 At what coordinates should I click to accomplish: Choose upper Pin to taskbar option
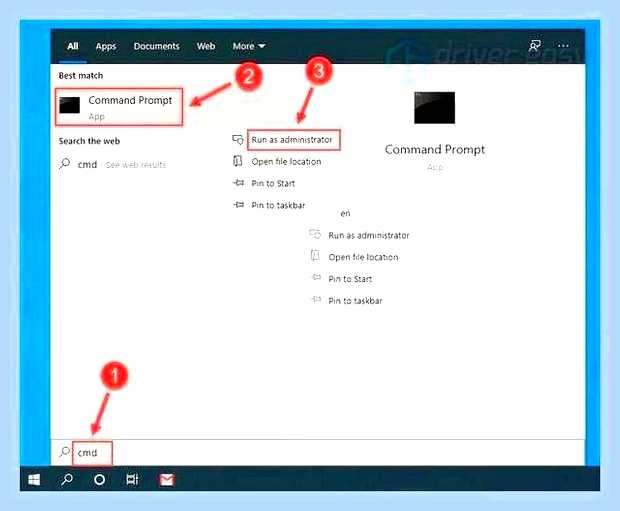point(278,205)
